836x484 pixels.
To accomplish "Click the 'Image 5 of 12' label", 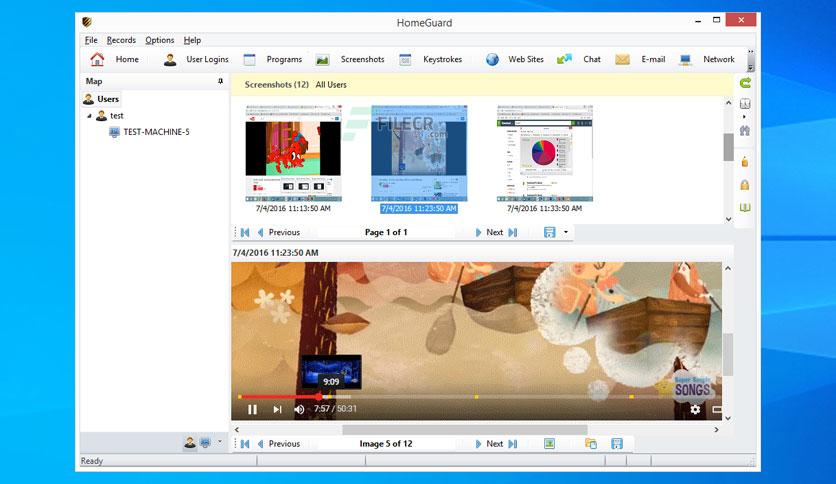I will pos(386,443).
